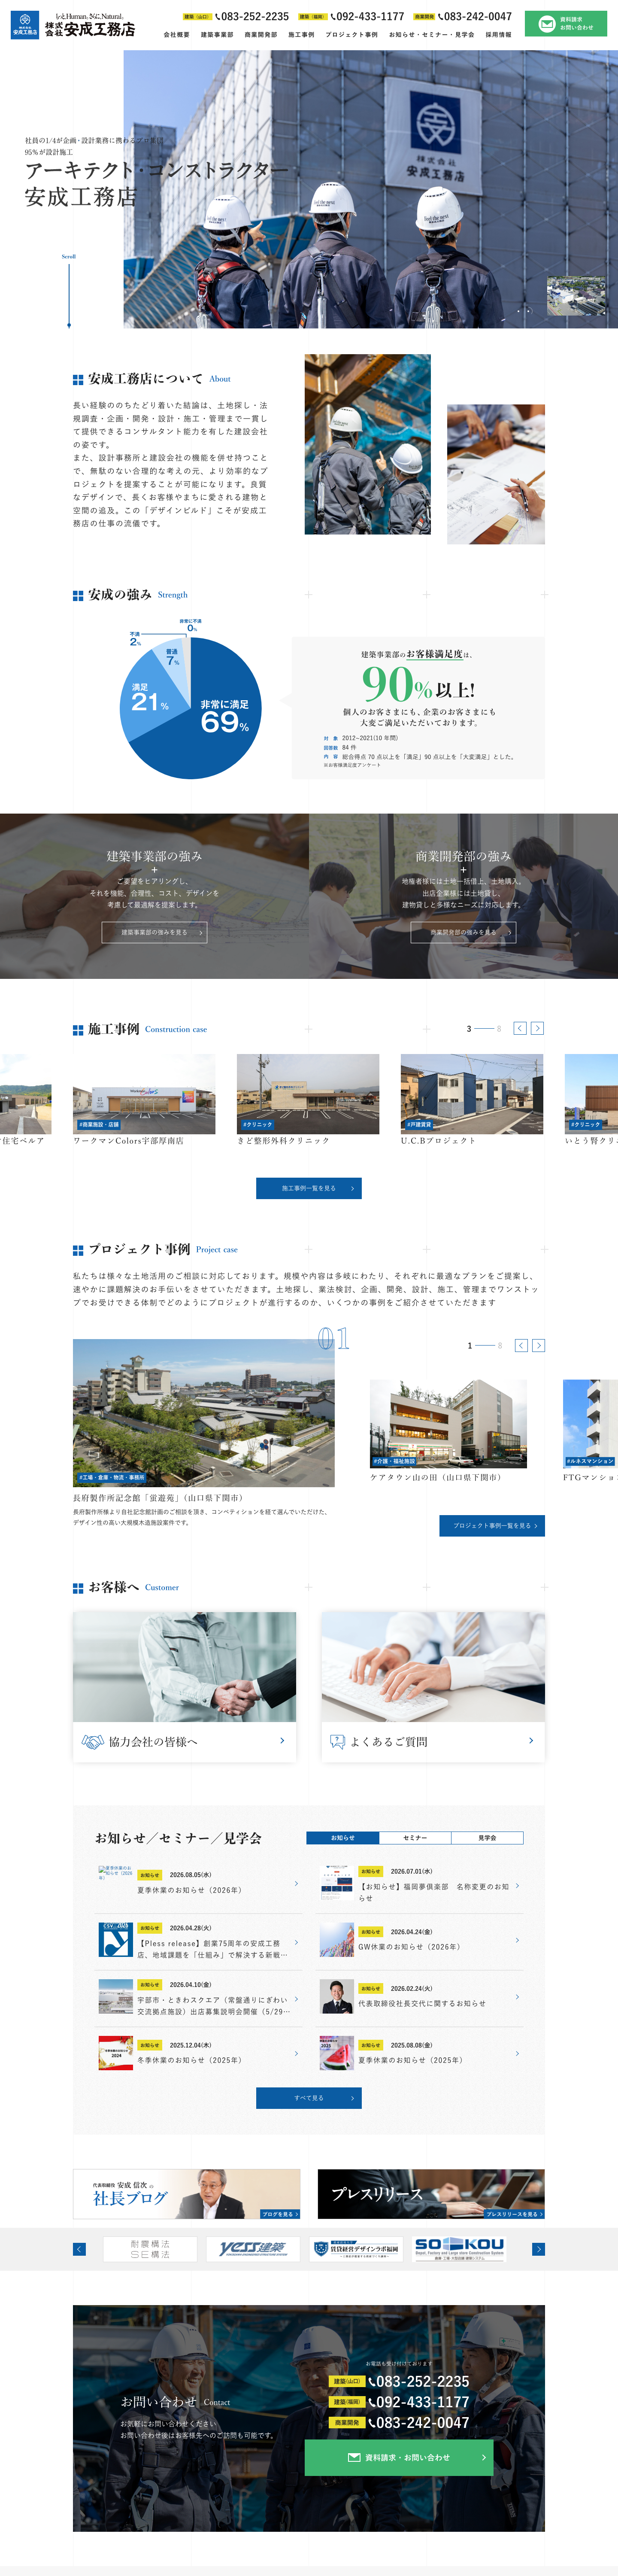Click 建築事業部の強みを見る button
This screenshot has width=618, height=2576.
click(154, 932)
